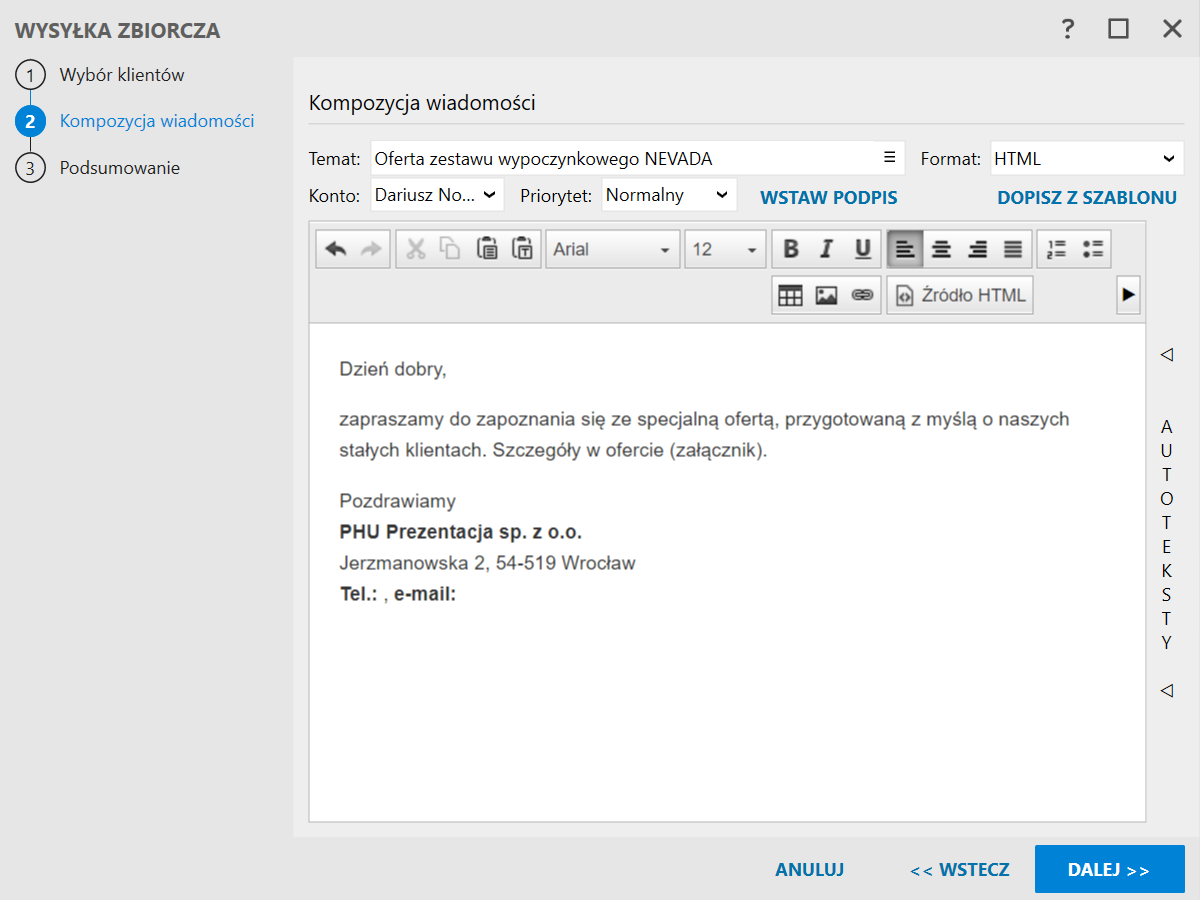Open the Priorytet Normalny dropdown
The height and width of the screenshot is (900, 1200).
click(669, 195)
